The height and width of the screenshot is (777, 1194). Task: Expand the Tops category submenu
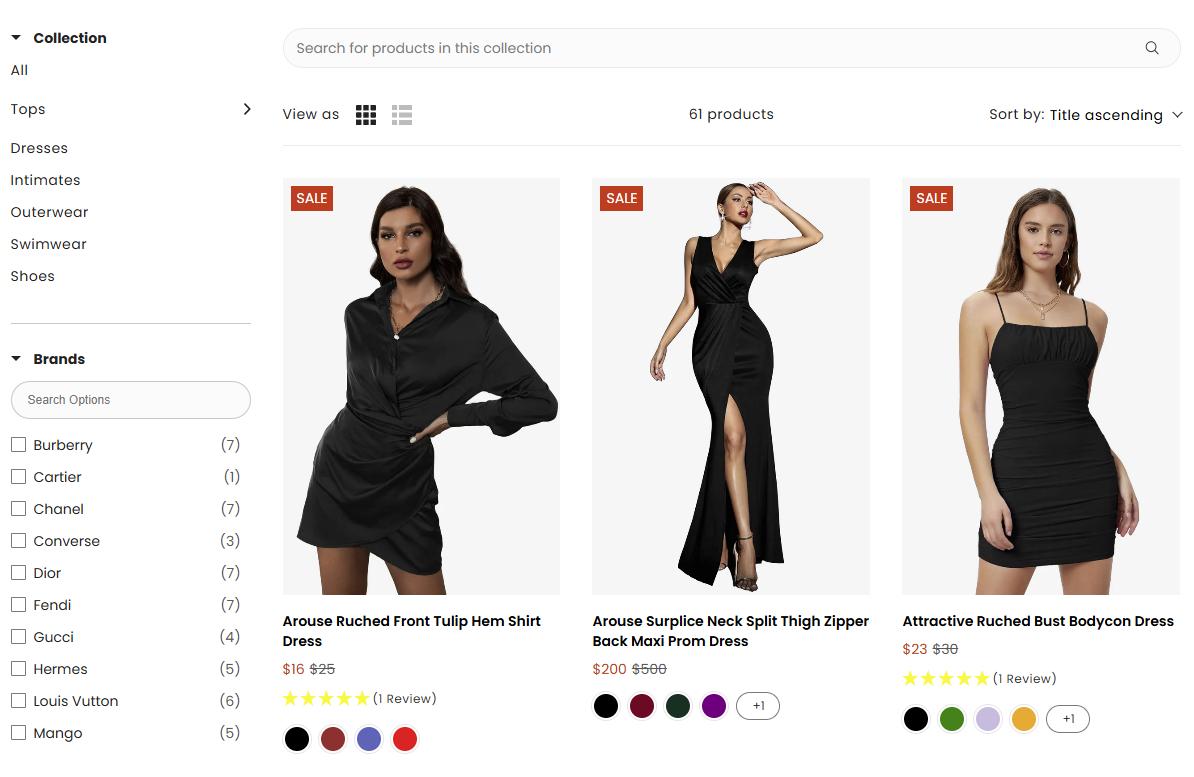pos(246,109)
